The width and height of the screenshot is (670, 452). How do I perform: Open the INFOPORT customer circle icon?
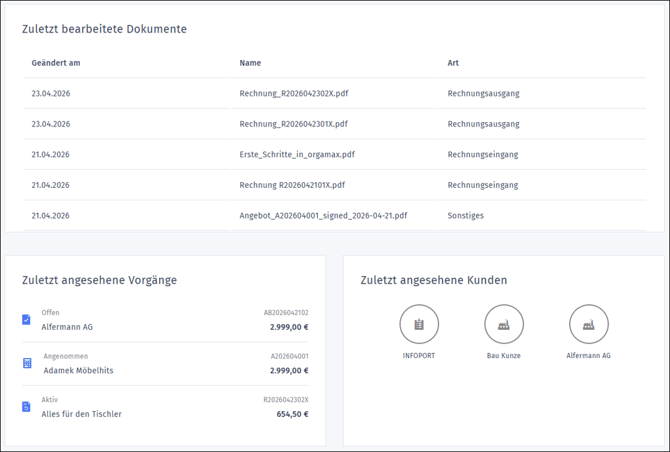click(x=419, y=324)
